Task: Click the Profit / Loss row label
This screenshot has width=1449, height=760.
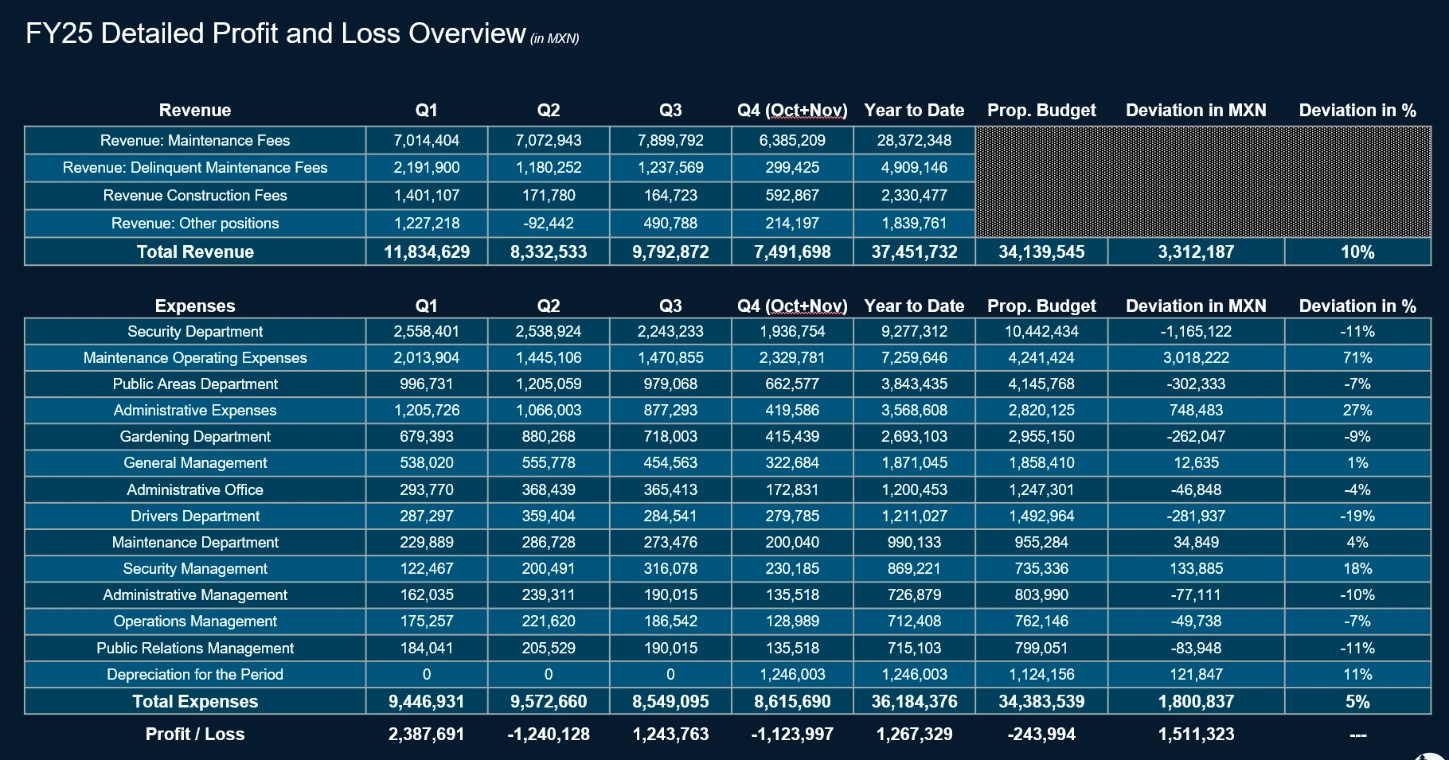Action: pyautogui.click(x=195, y=734)
